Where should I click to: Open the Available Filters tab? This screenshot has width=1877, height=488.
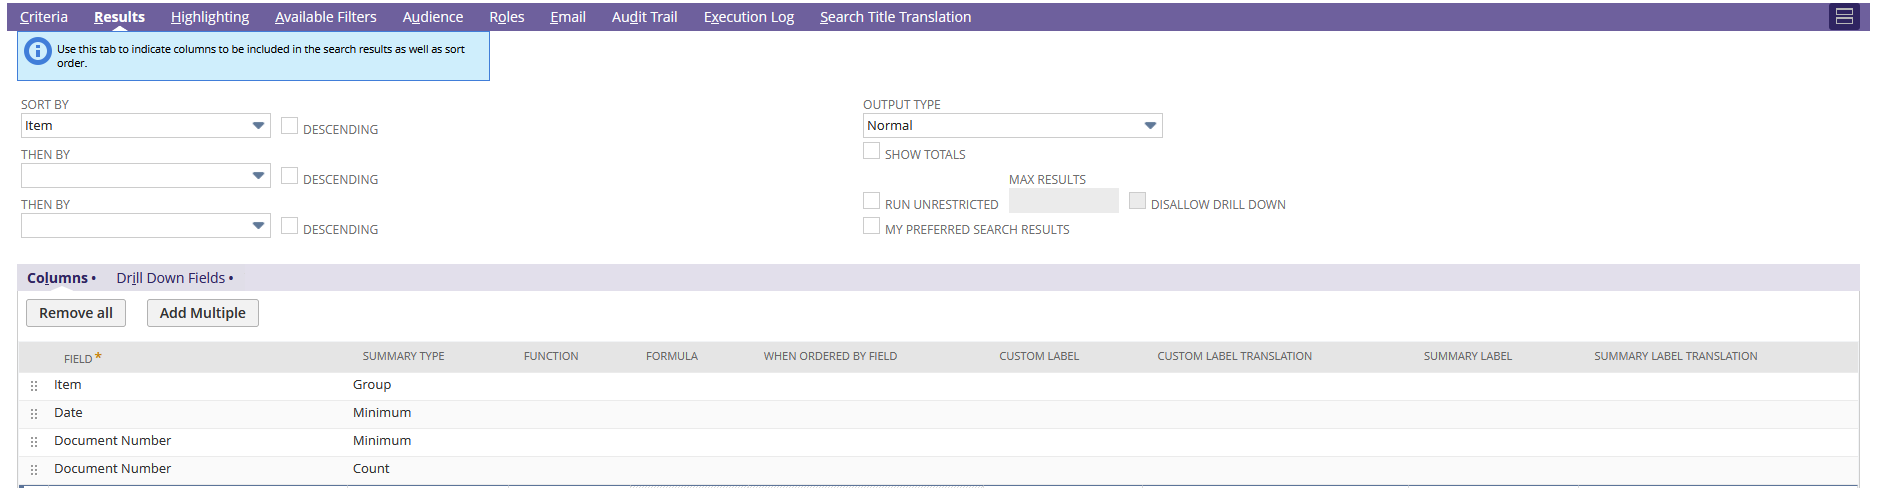pos(326,17)
